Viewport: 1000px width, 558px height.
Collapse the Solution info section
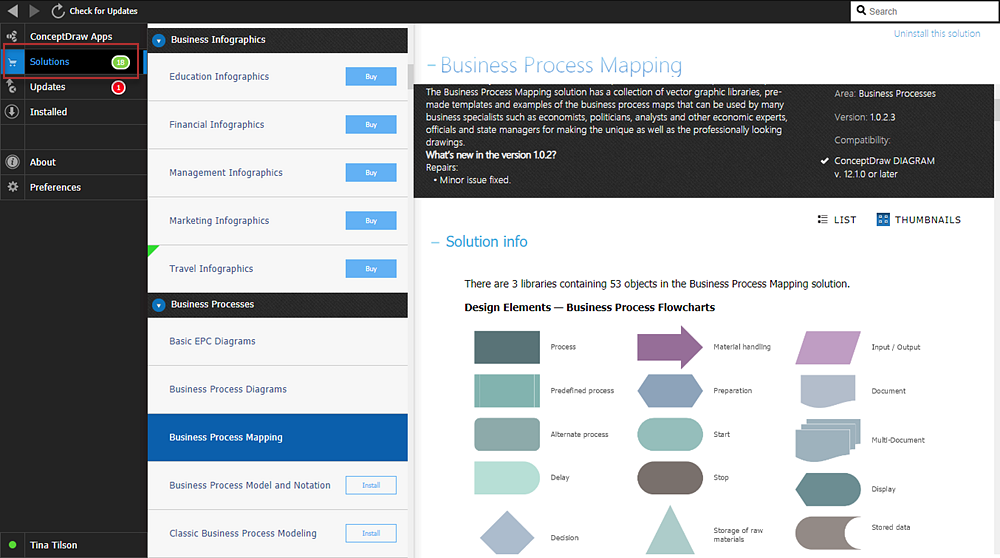pos(435,242)
